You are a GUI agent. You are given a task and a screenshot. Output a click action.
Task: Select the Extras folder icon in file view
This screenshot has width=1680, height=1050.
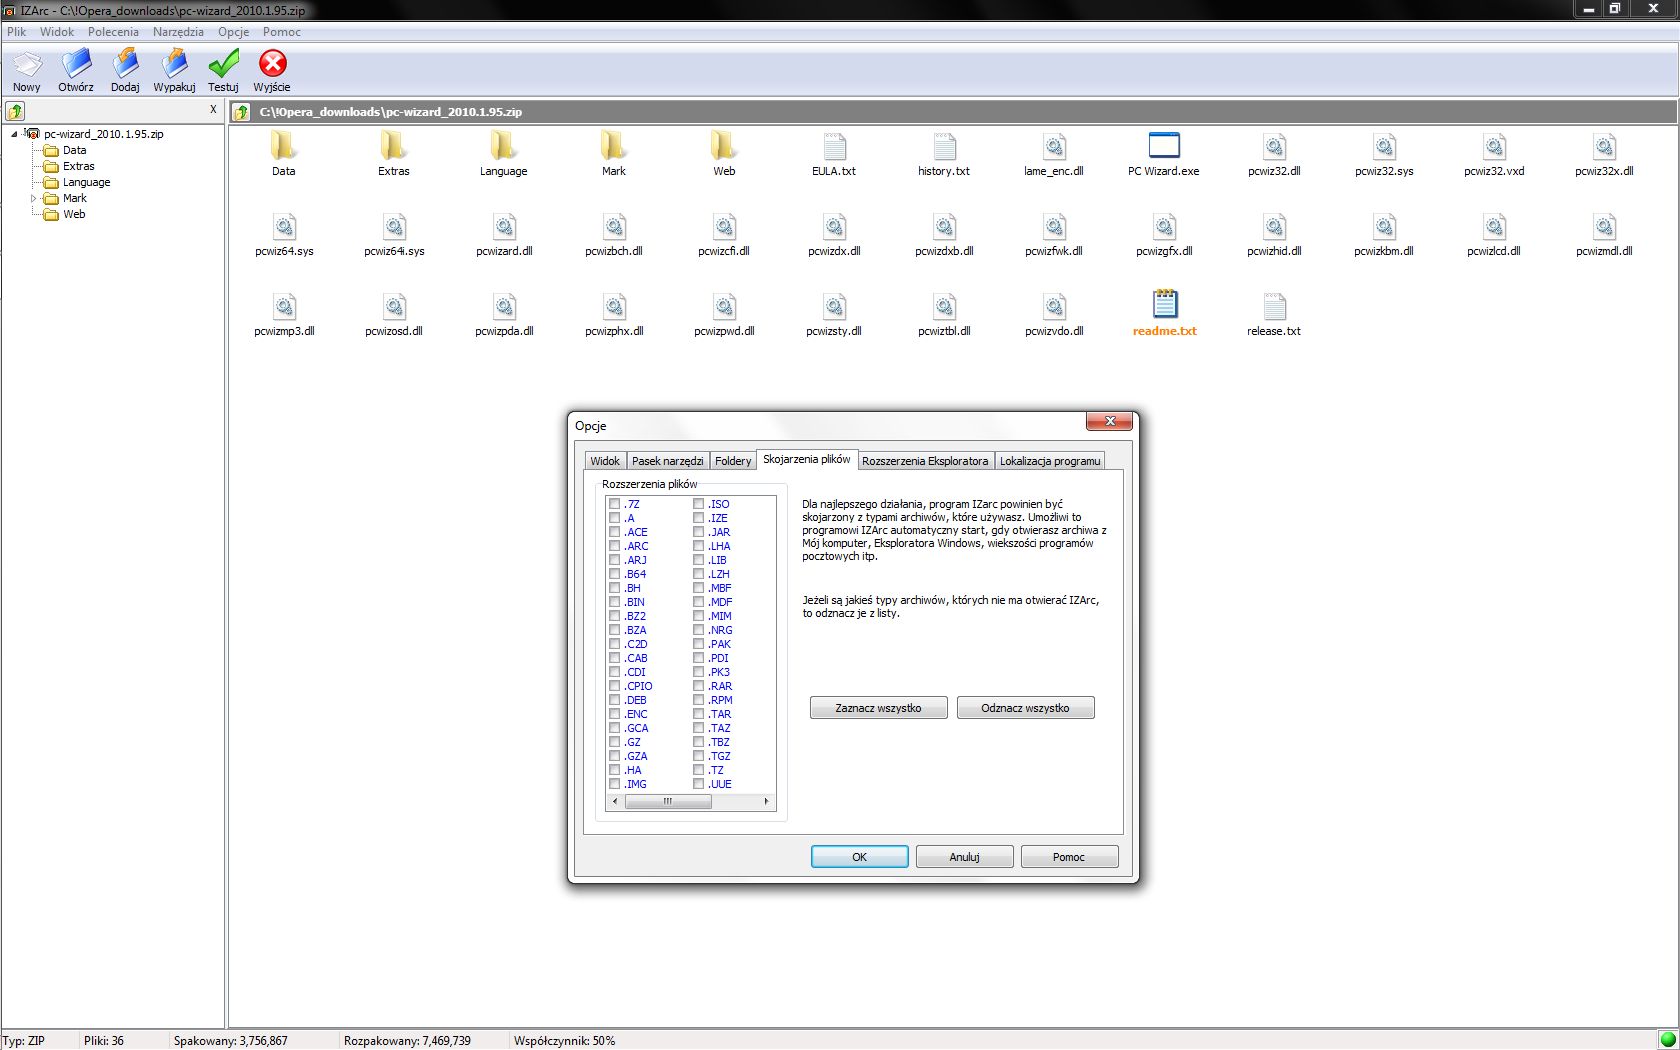(x=394, y=146)
